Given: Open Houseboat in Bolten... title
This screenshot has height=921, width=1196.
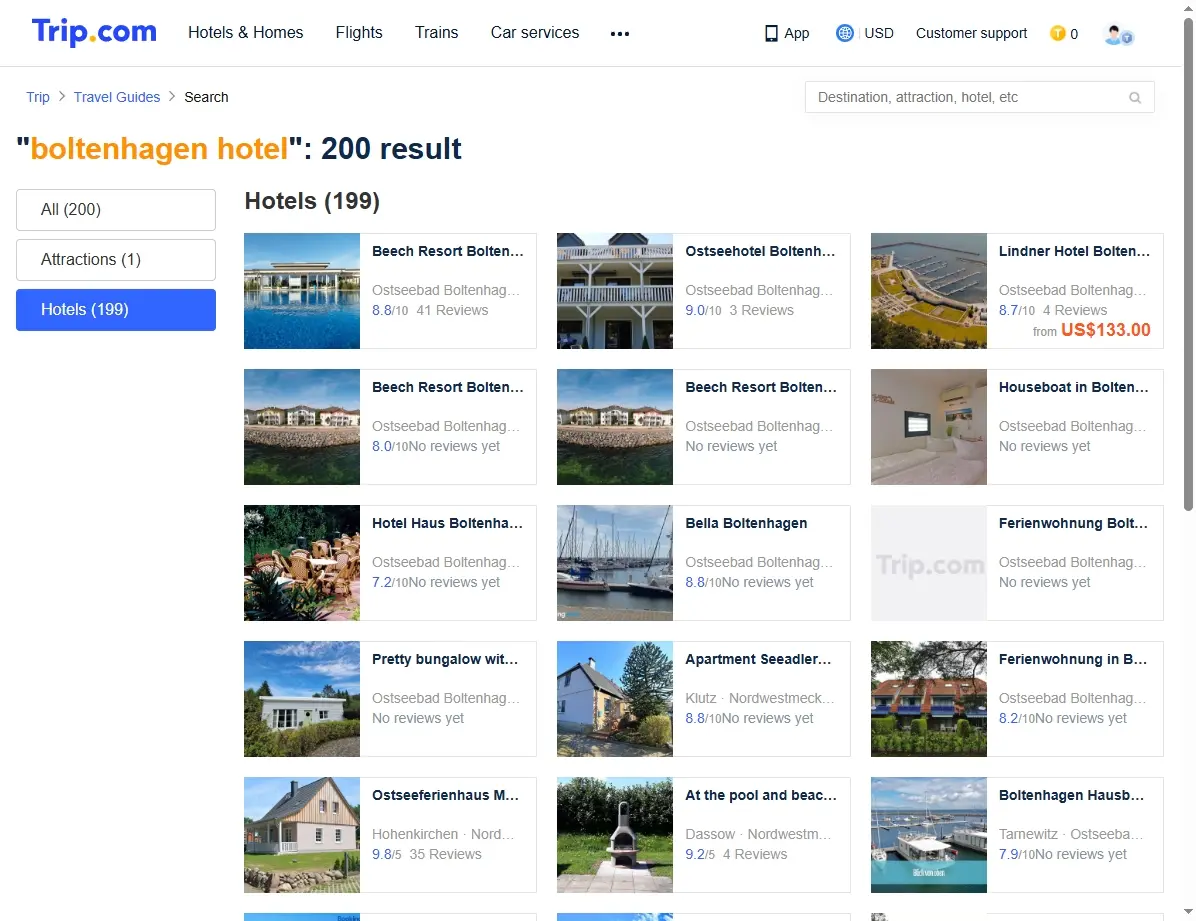Looking at the screenshot, I should tap(1074, 387).
